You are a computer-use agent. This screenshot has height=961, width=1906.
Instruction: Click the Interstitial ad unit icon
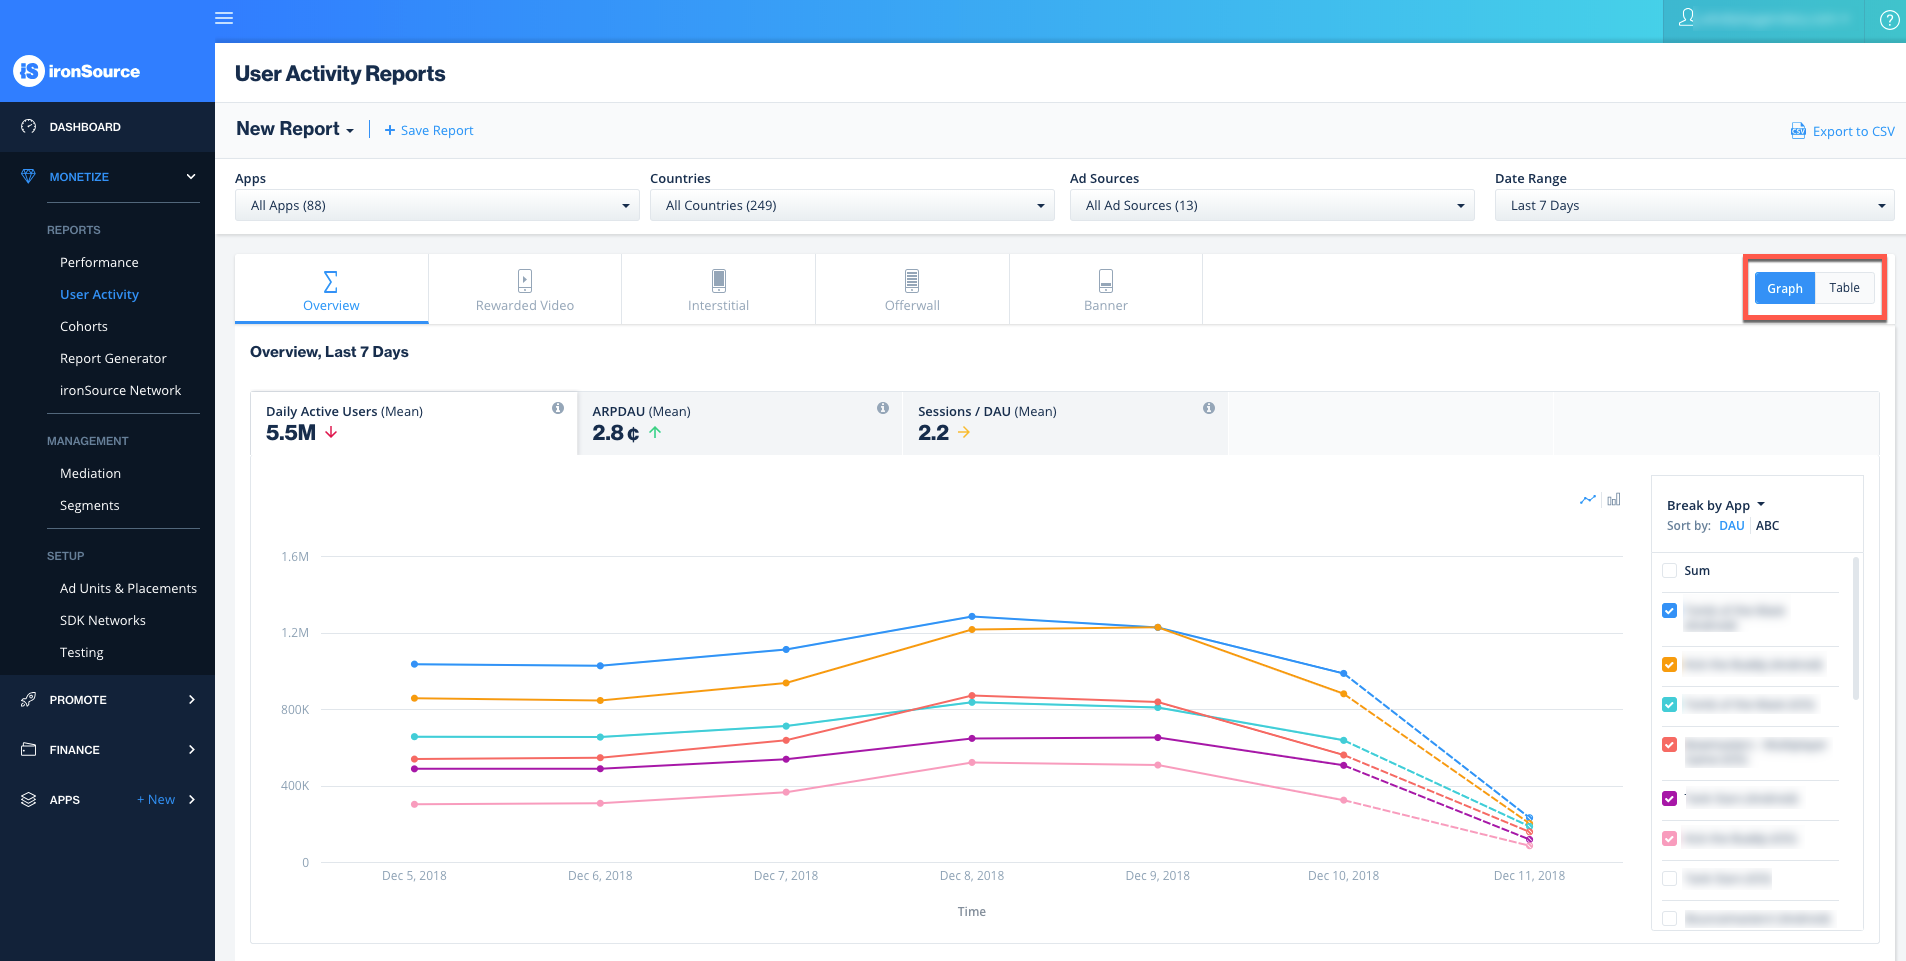pos(718,280)
